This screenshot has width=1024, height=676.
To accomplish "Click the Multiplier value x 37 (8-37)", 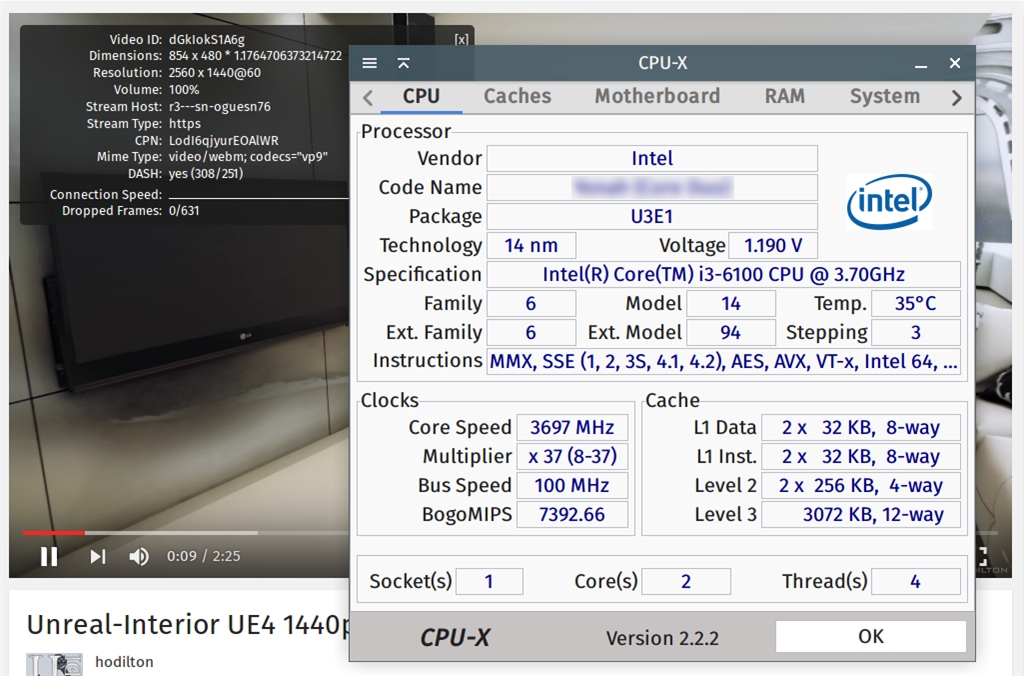I will [572, 457].
